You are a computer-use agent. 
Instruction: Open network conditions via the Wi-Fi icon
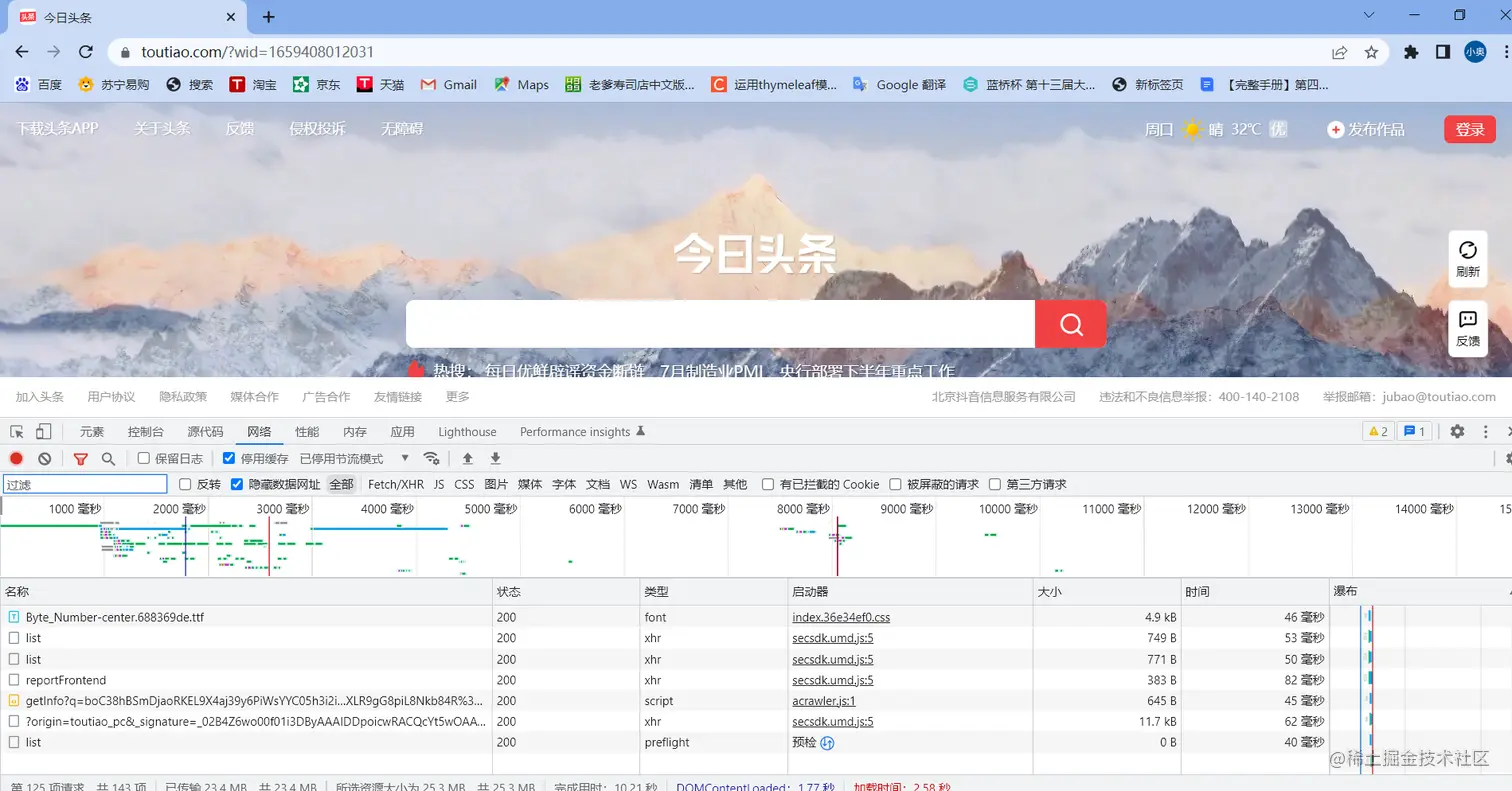(432, 459)
